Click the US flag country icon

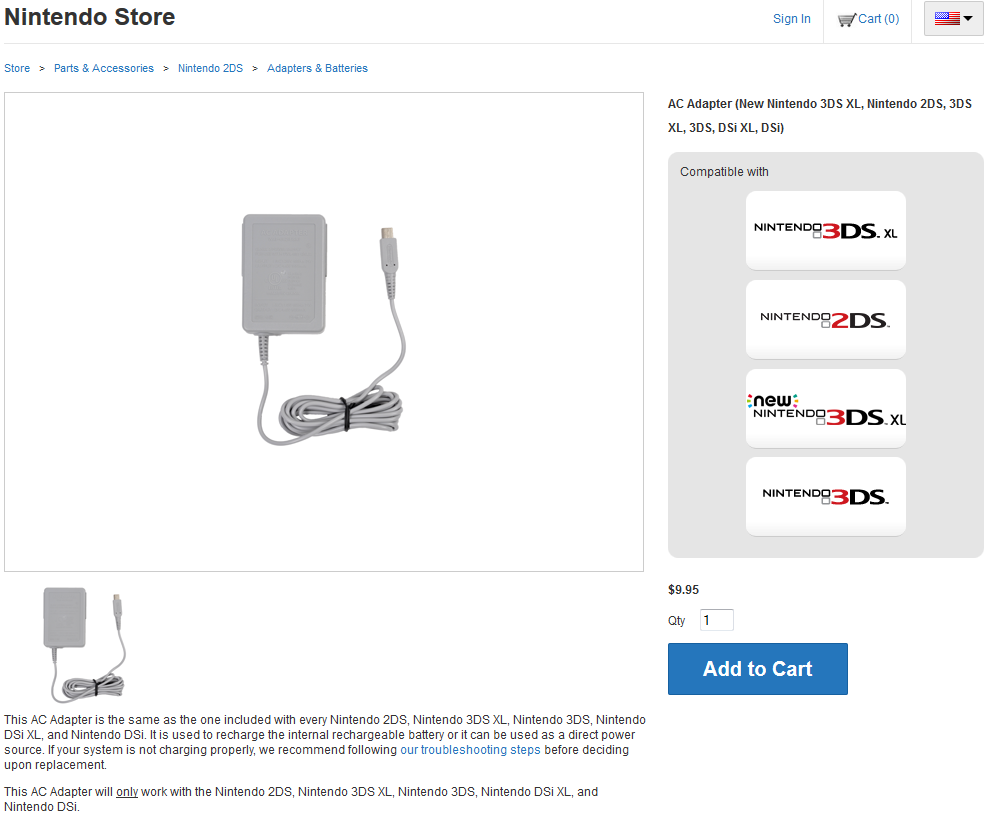click(947, 18)
